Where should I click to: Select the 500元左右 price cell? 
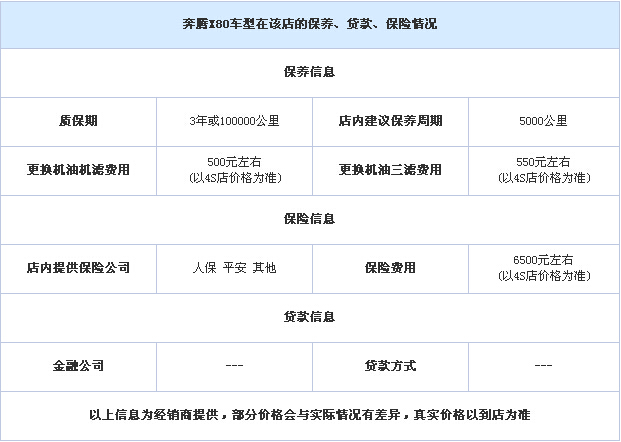234,170
